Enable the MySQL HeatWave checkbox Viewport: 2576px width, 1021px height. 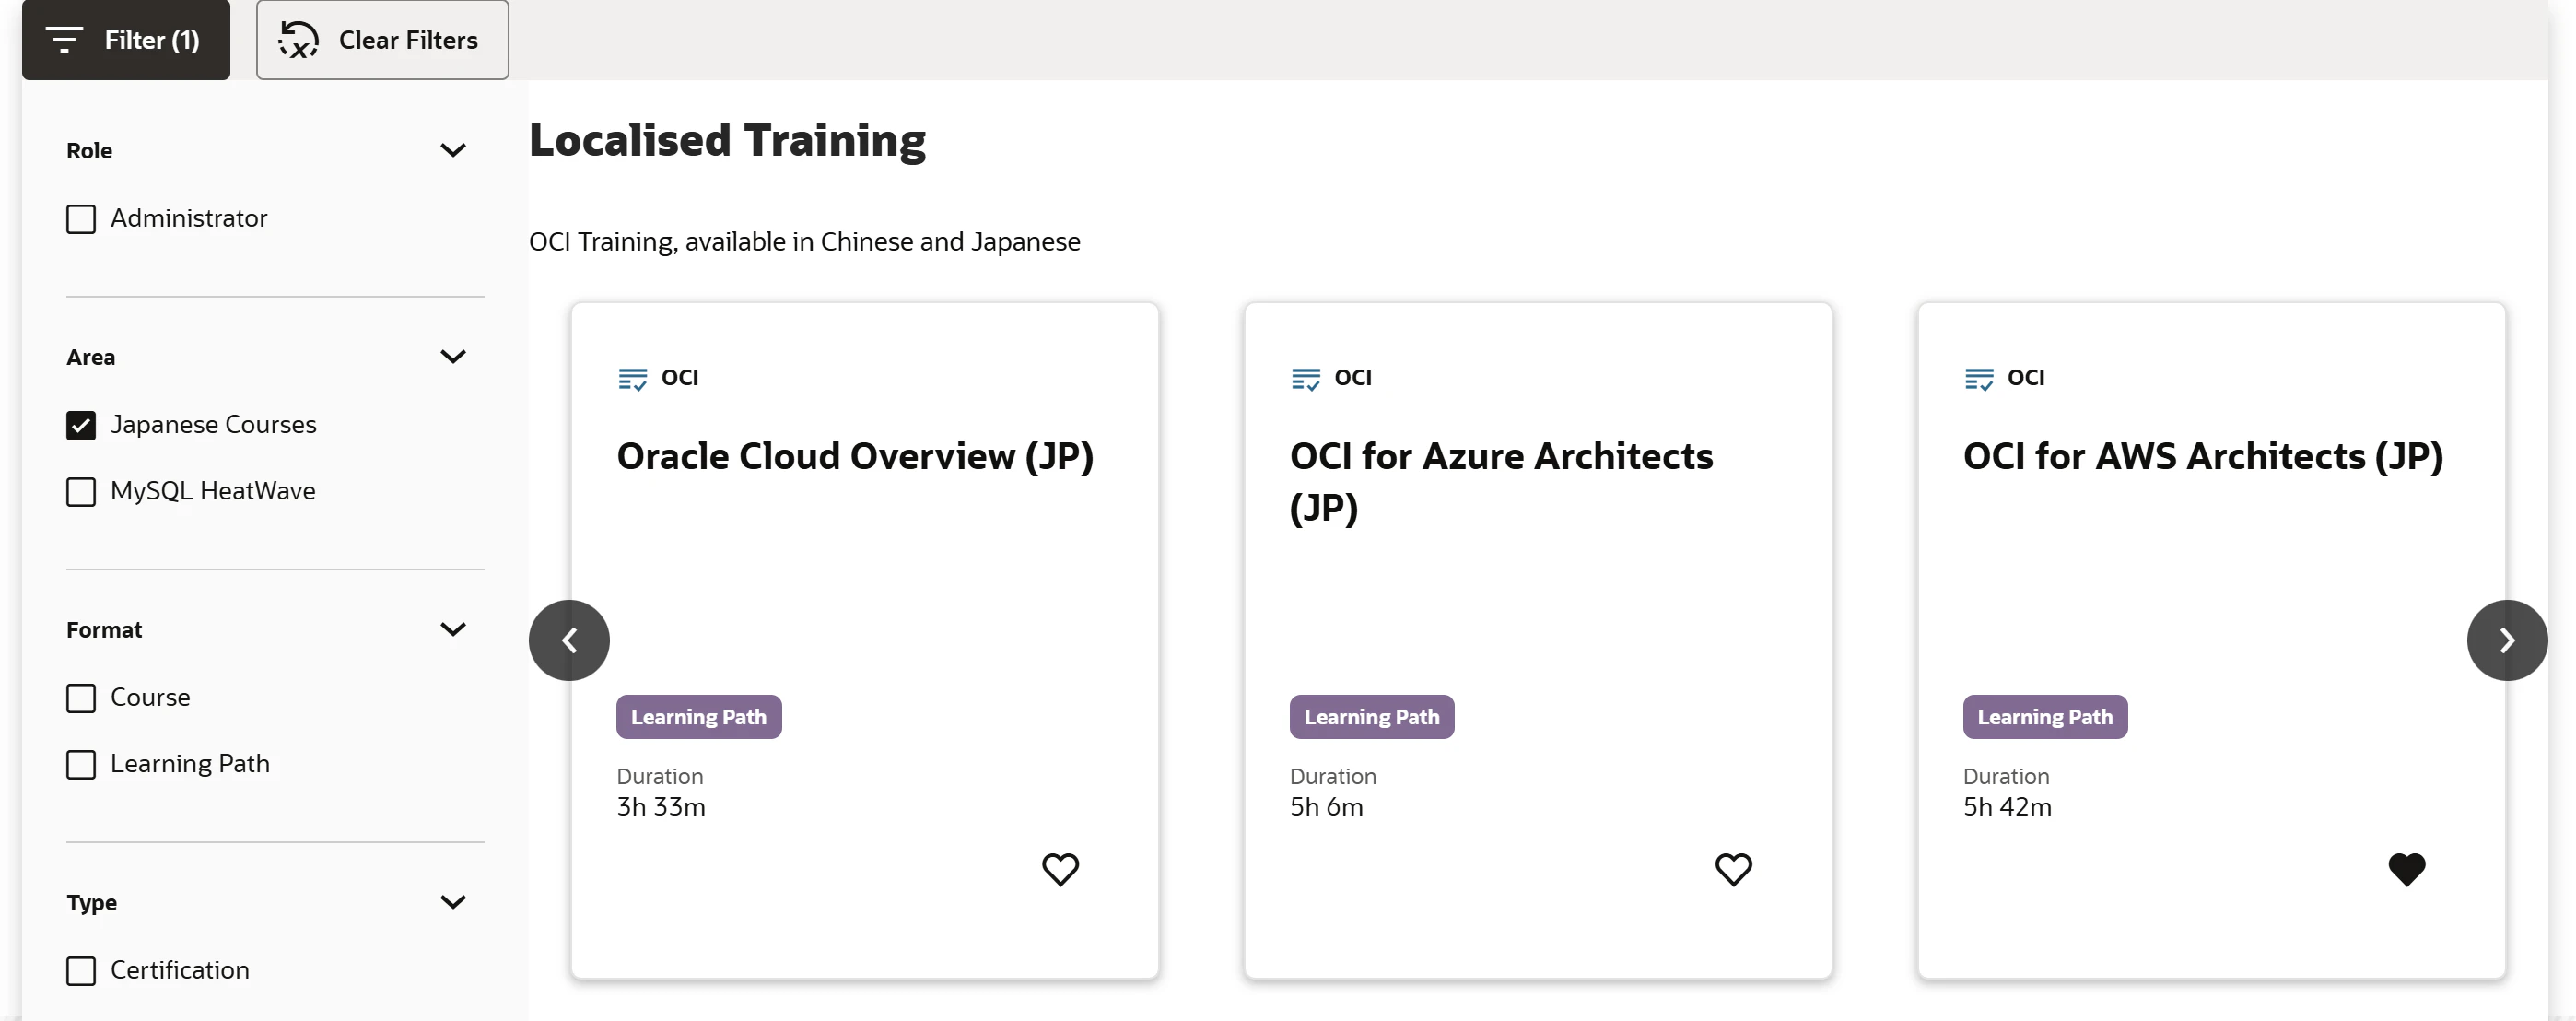(81, 492)
